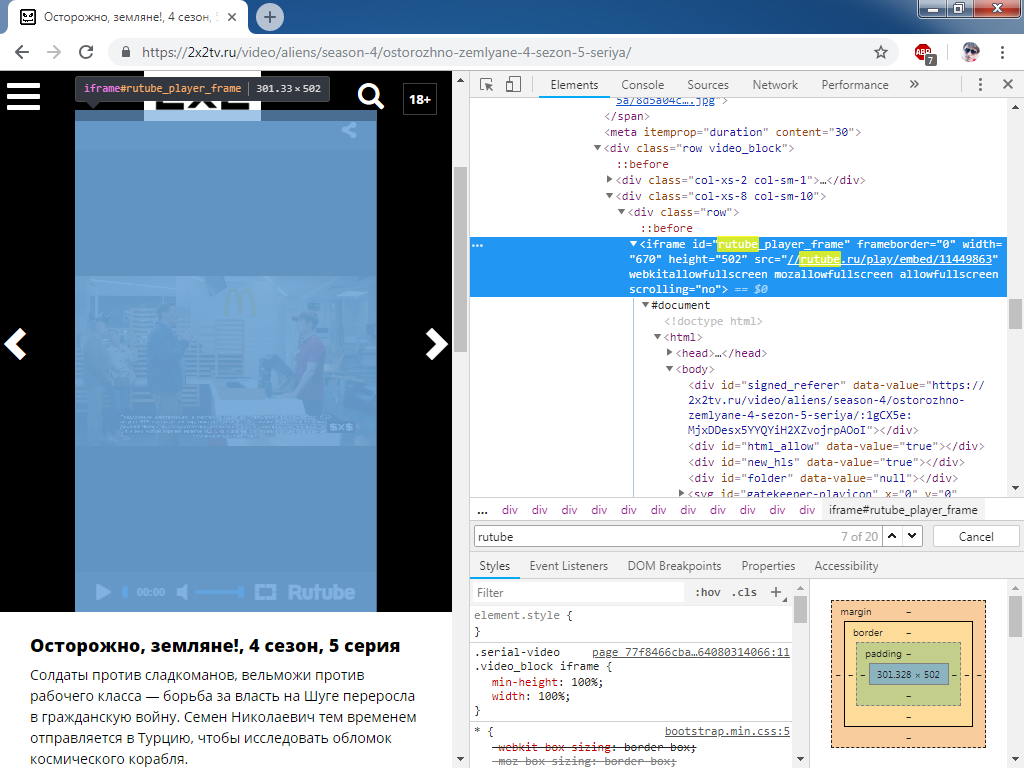This screenshot has width=1024, height=768.
Task: Show more DevTools tabs with the chevron
Action: click(914, 85)
